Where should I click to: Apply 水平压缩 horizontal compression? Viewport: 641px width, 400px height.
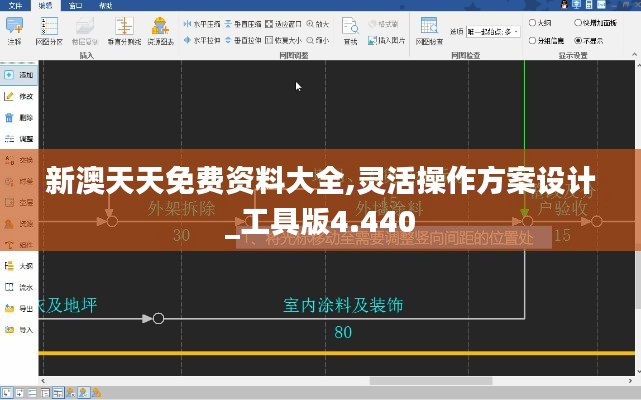pyautogui.click(x=202, y=24)
